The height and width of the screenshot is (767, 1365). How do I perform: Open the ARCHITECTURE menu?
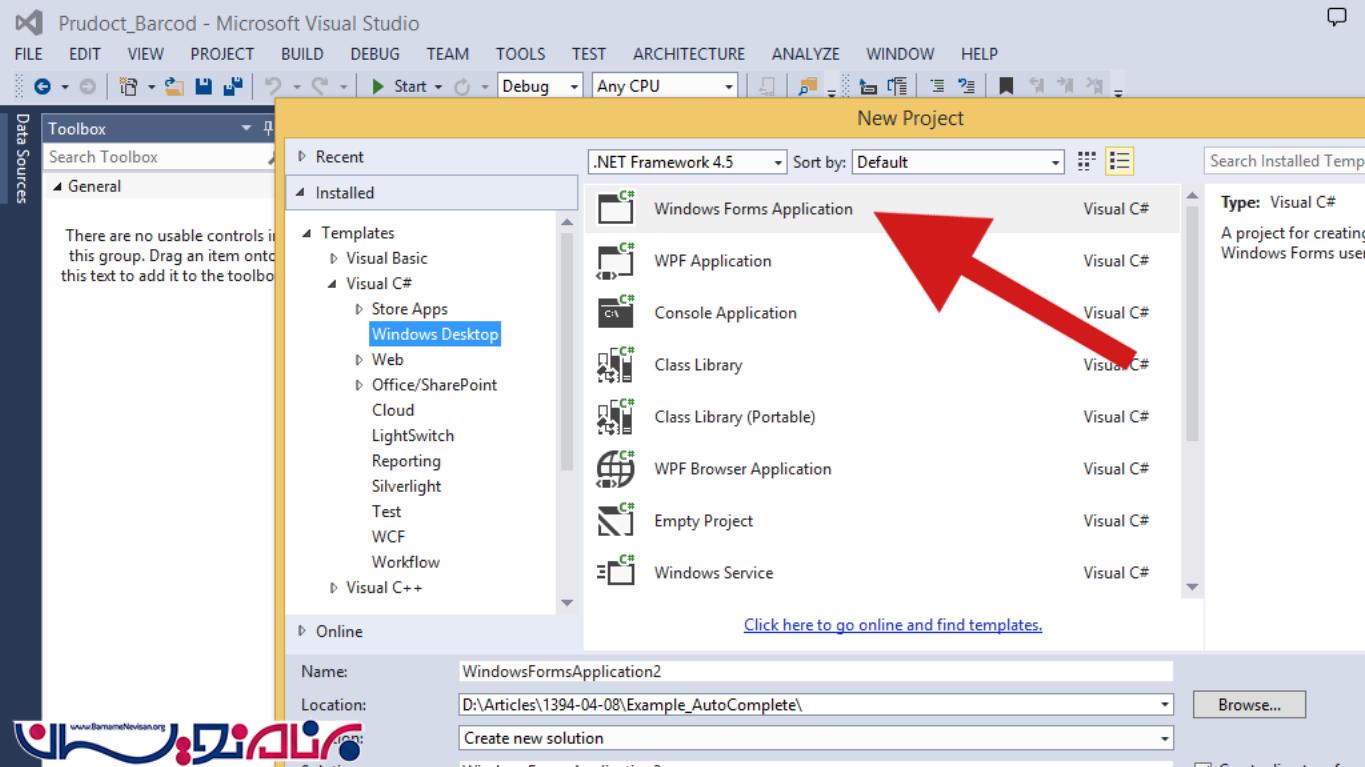(x=688, y=54)
